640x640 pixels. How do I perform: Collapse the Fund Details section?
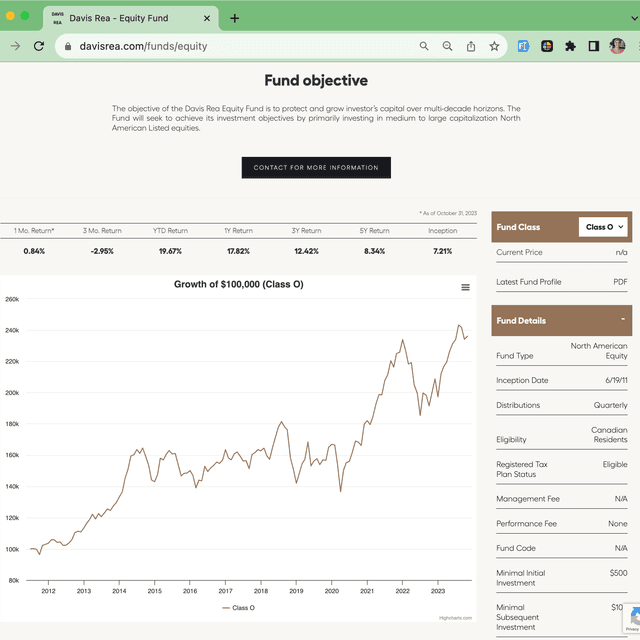click(622, 320)
